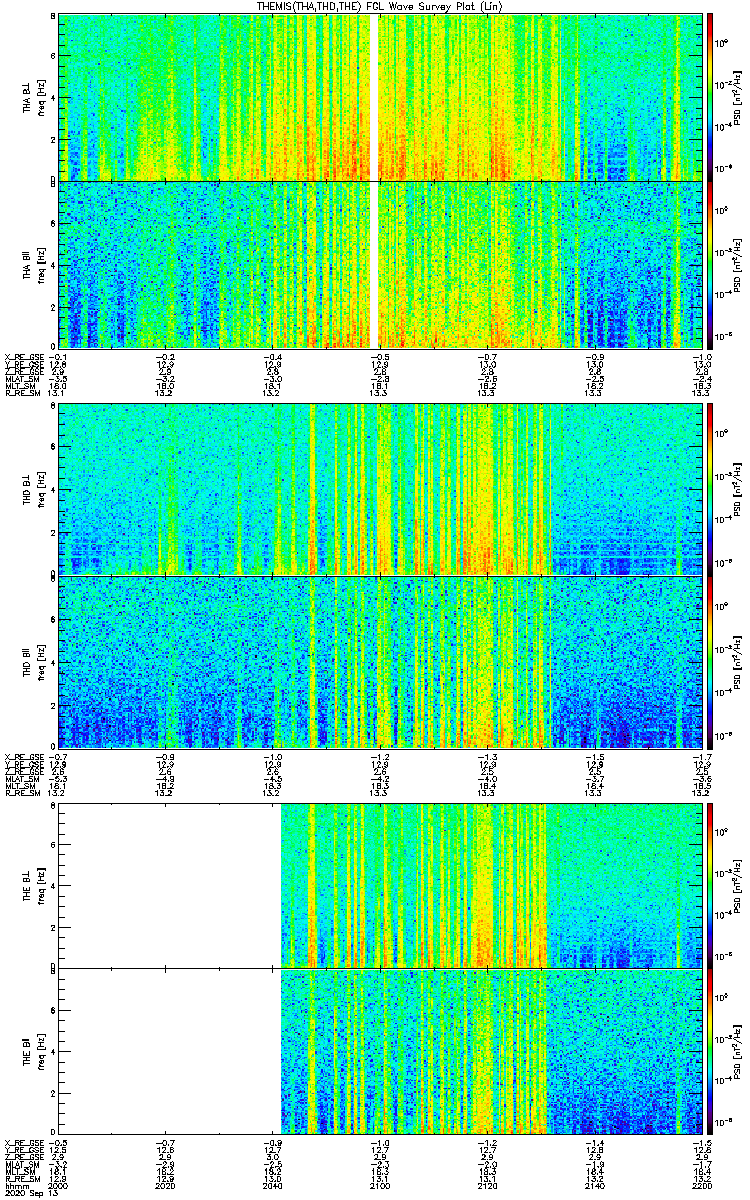Viewport: 750px width, 1200px height.
Task: Click the THE B-perpendicular freq [Hz] axis label
Action: pos(42,886)
